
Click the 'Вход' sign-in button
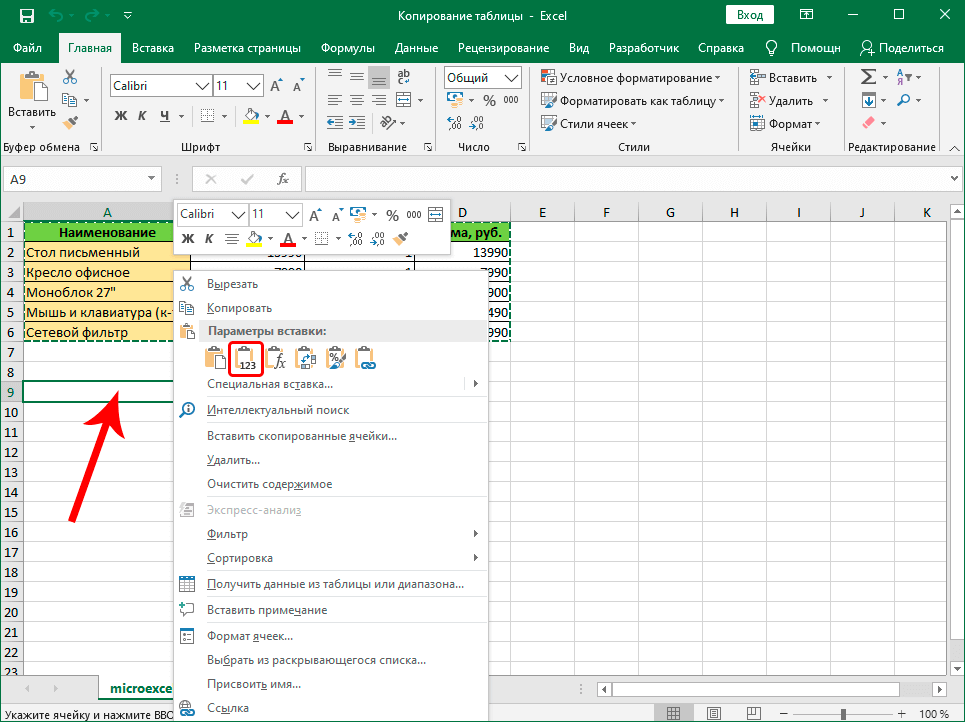coord(750,15)
